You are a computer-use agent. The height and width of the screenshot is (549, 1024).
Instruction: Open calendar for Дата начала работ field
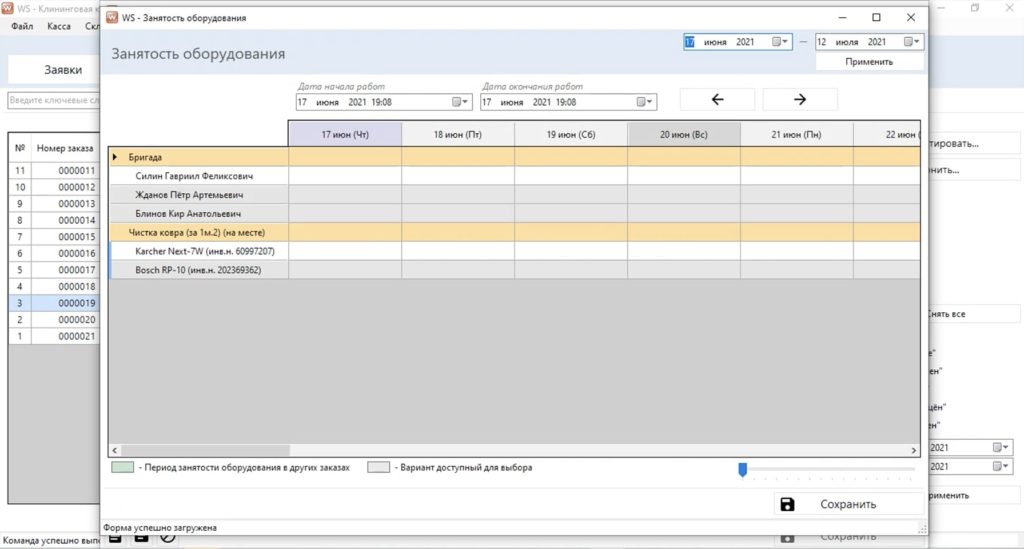click(x=460, y=102)
